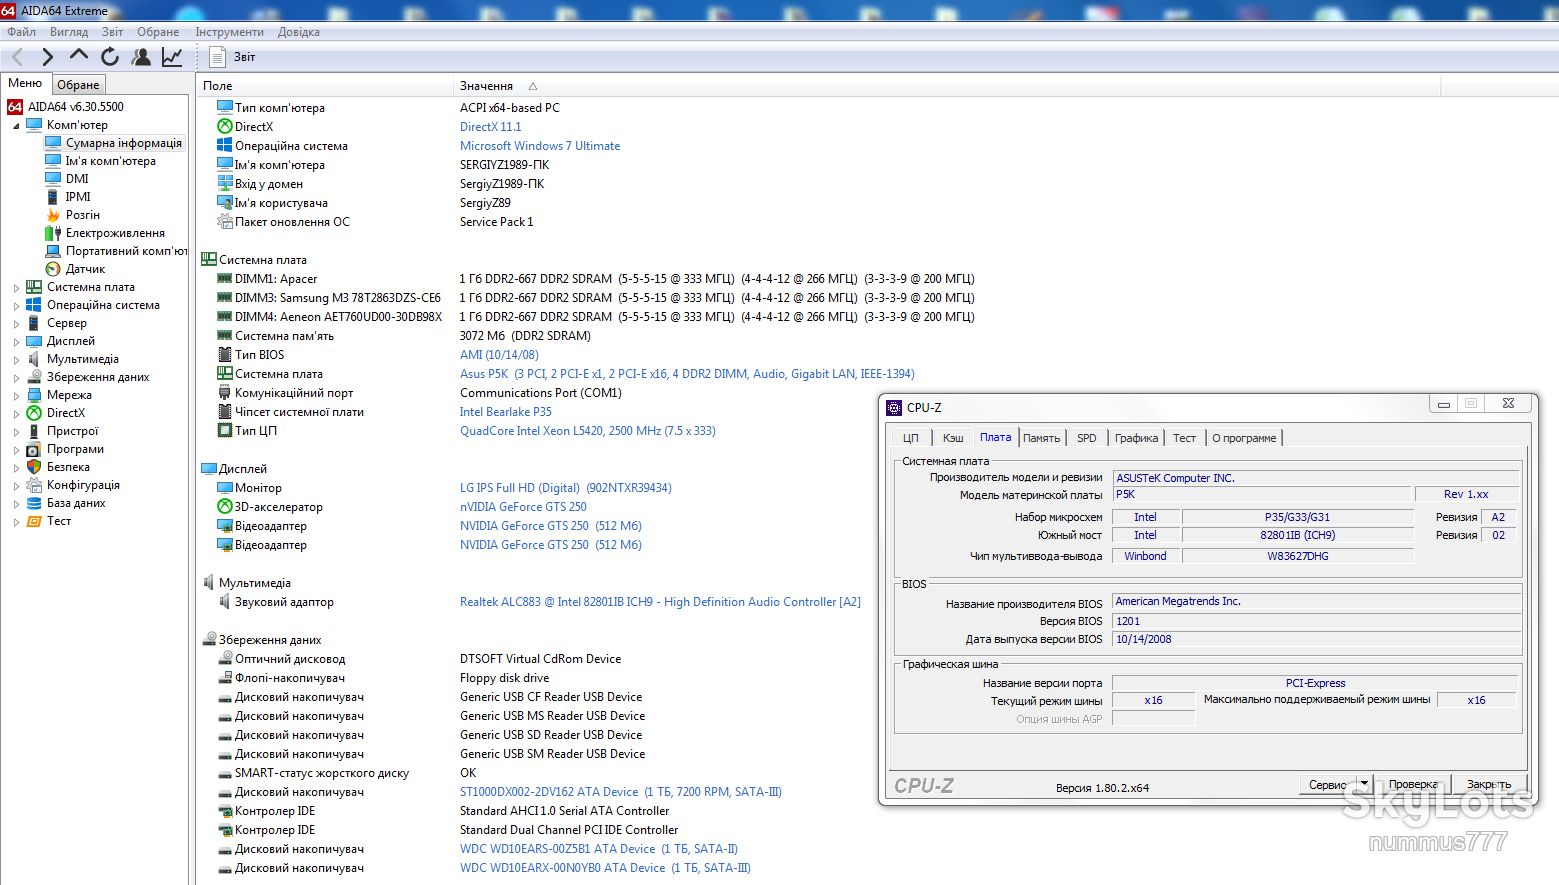Switch to the Графика tab in CPU-Z

(x=1136, y=438)
